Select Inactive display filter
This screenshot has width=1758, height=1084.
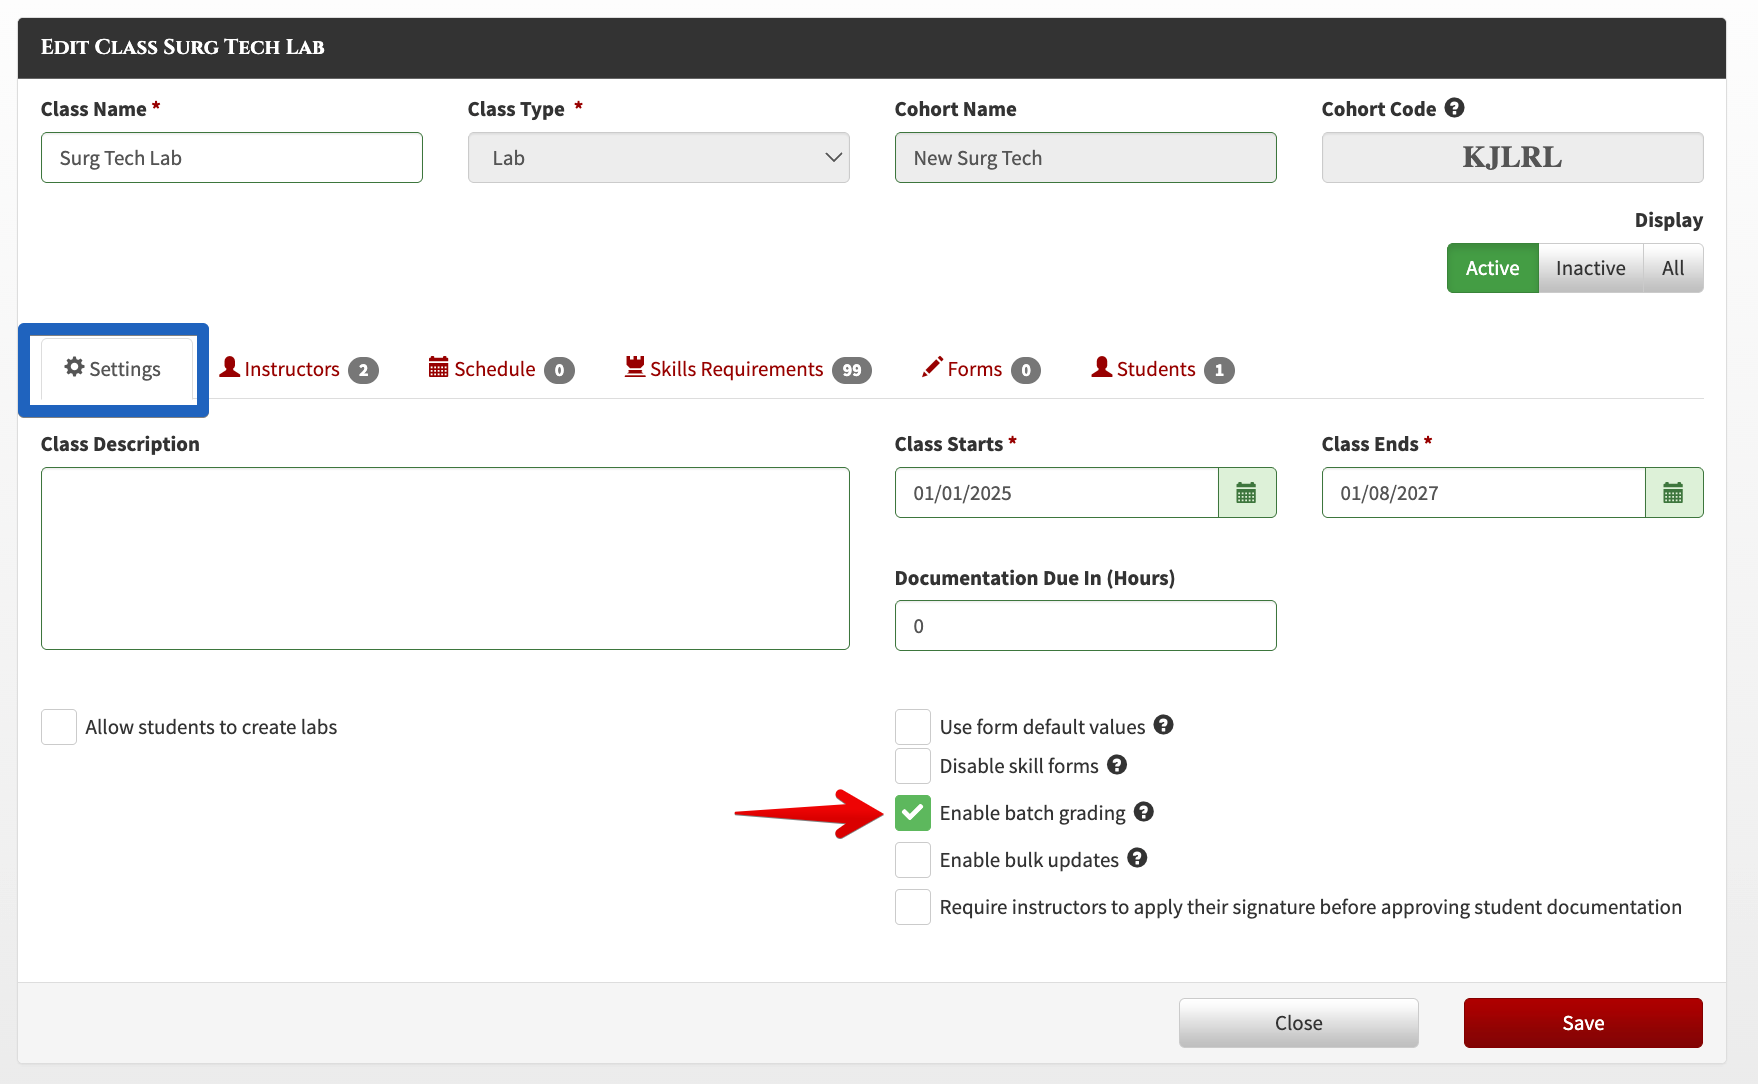pos(1591,268)
